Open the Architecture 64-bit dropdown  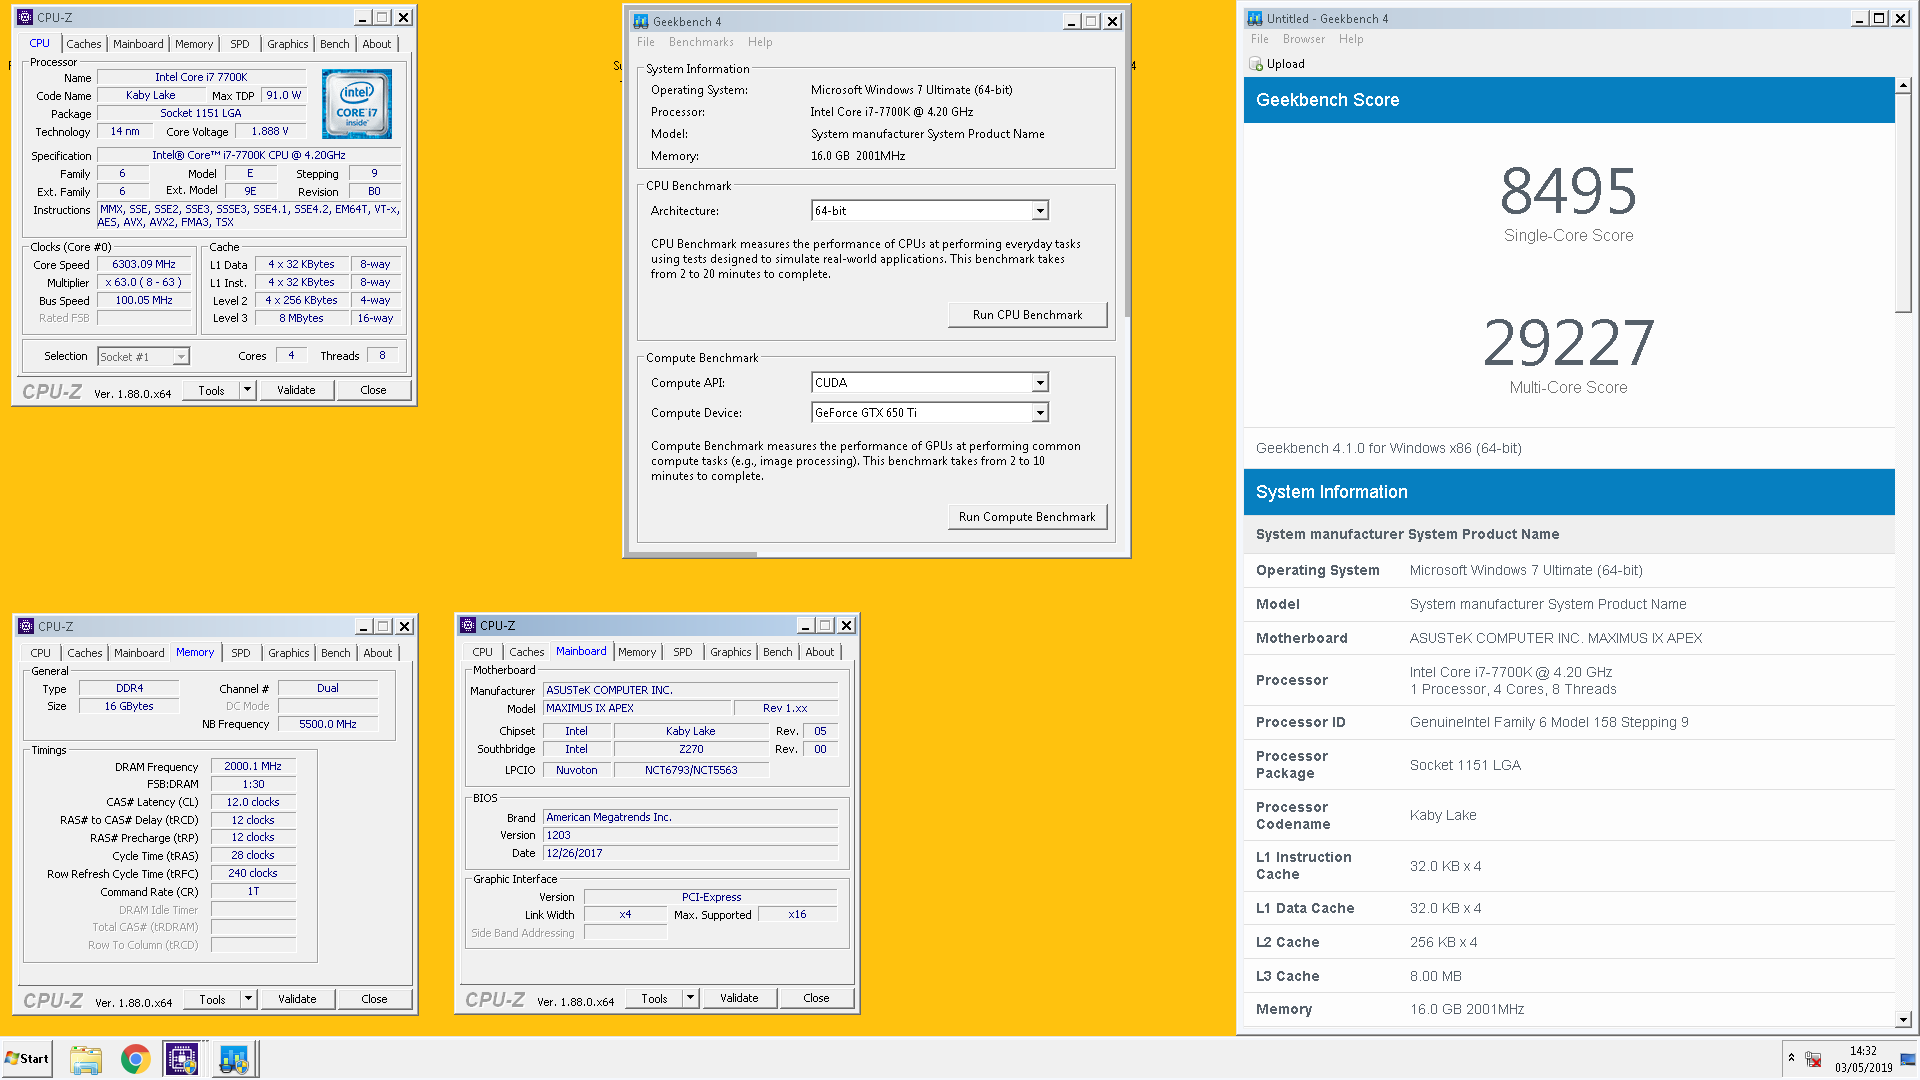pos(1040,211)
